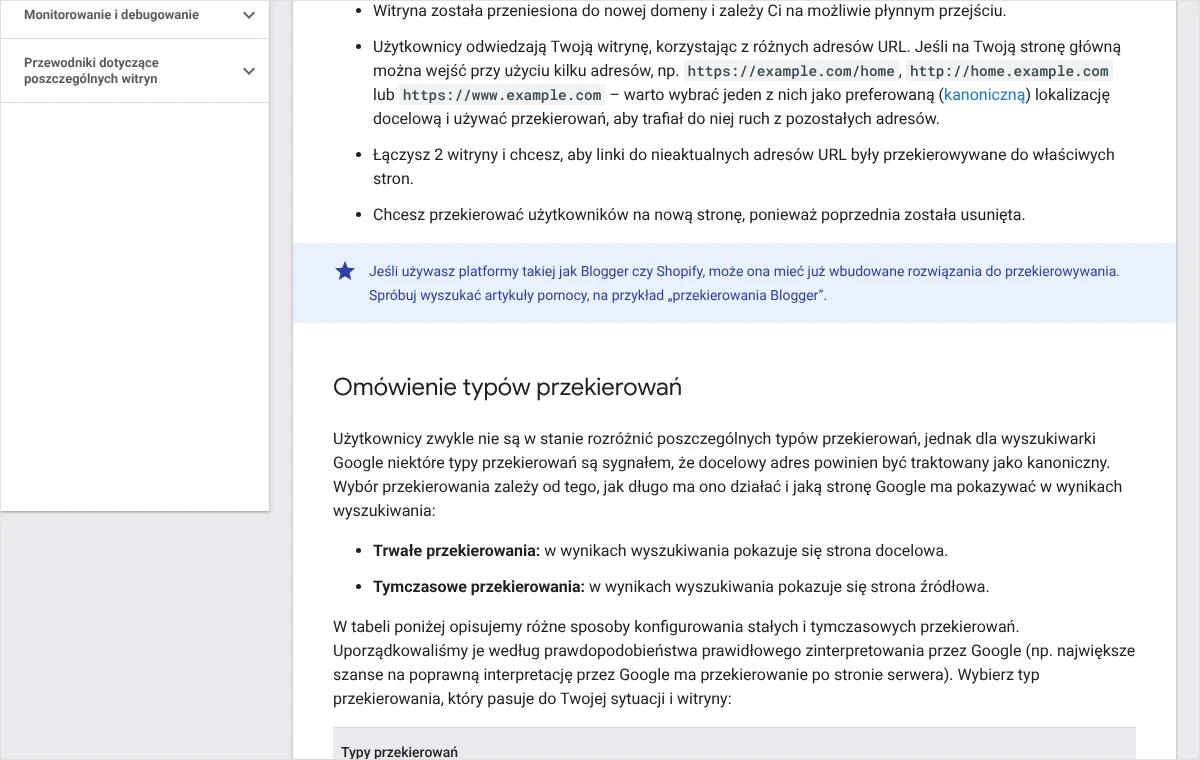Click the Typy przekierowań table header
This screenshot has height=760, width=1200.
pos(399,751)
